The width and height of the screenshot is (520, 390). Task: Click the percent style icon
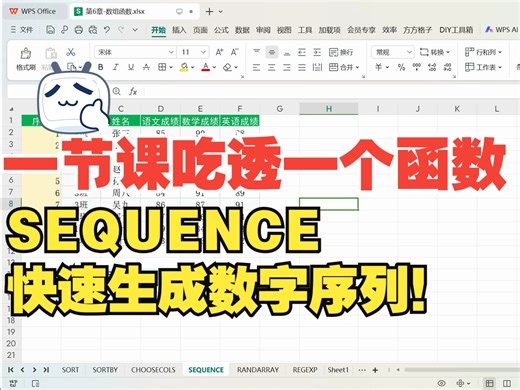[x=401, y=67]
